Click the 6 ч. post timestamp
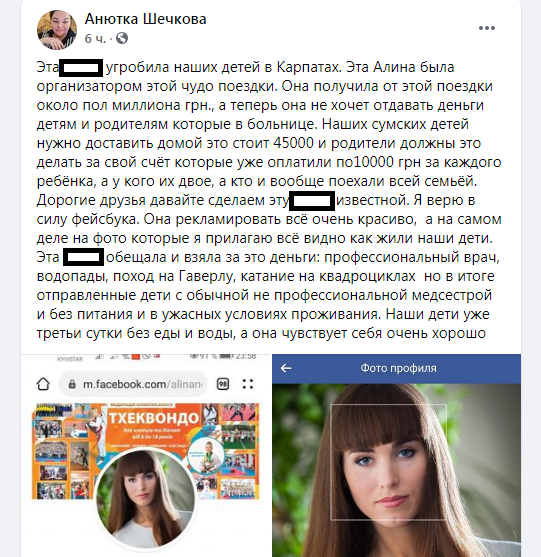This screenshot has height=557, width=541. (x=95, y=38)
